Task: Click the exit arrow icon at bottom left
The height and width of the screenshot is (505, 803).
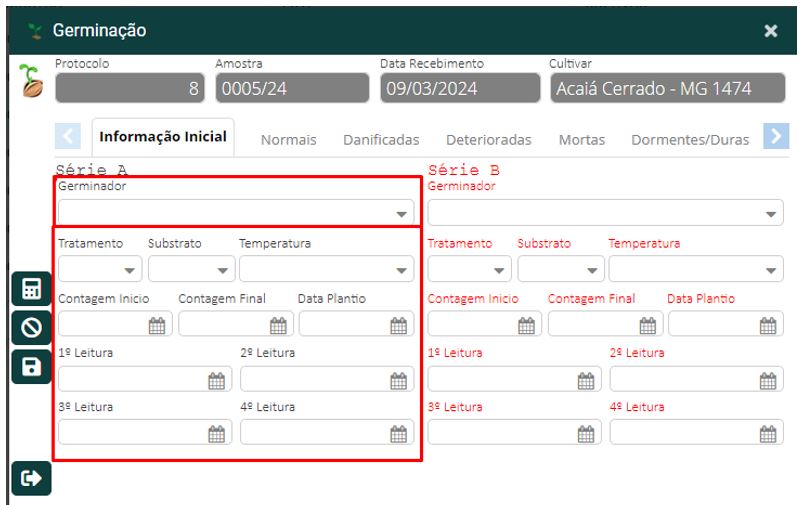Action: coord(31,479)
